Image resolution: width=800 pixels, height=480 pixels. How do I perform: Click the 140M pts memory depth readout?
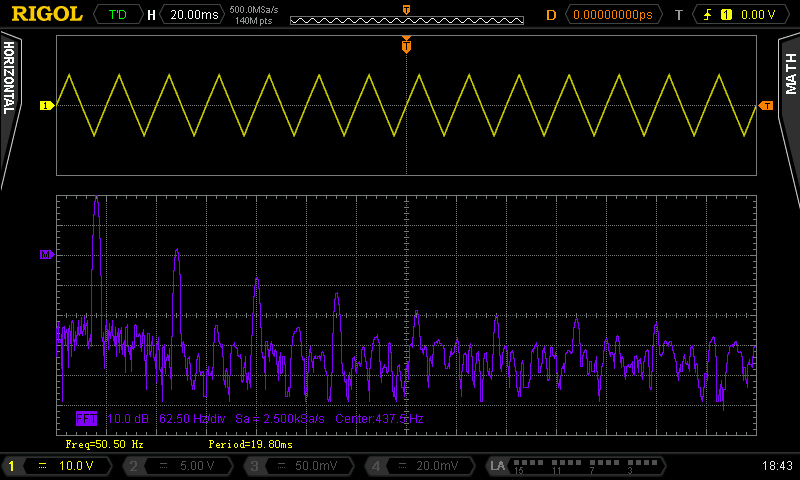click(254, 21)
